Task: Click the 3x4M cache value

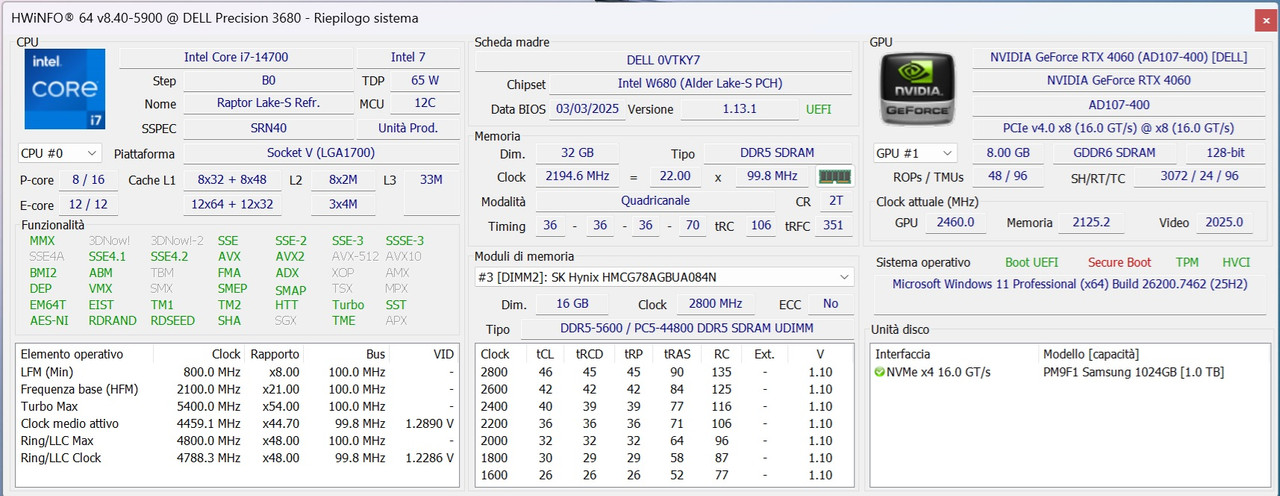Action: coord(343,204)
